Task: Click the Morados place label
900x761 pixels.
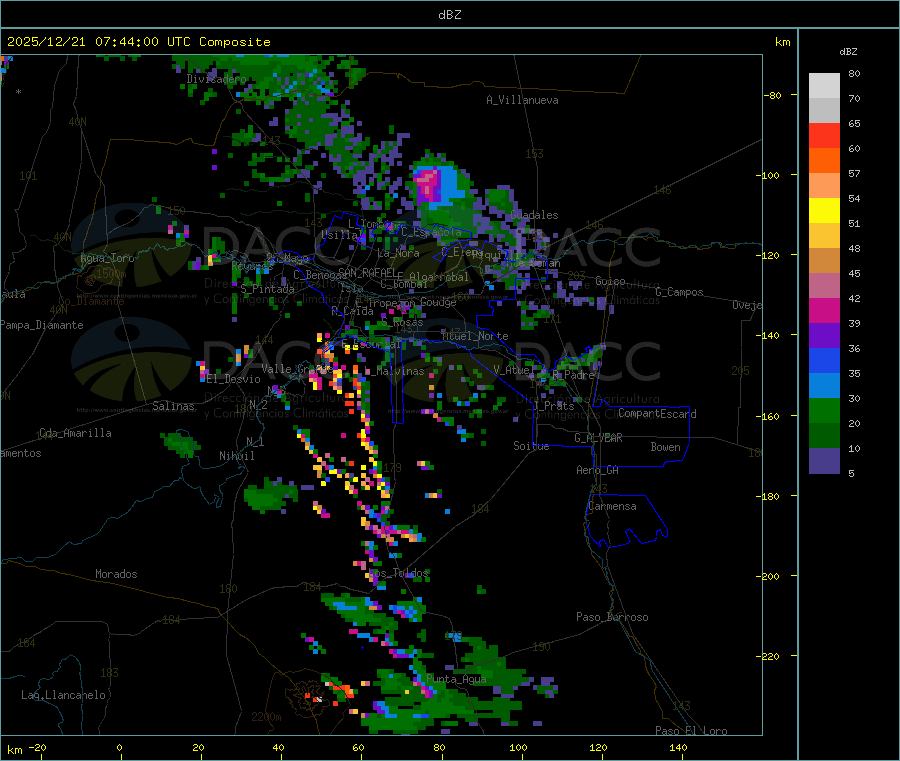Action: pos(116,574)
